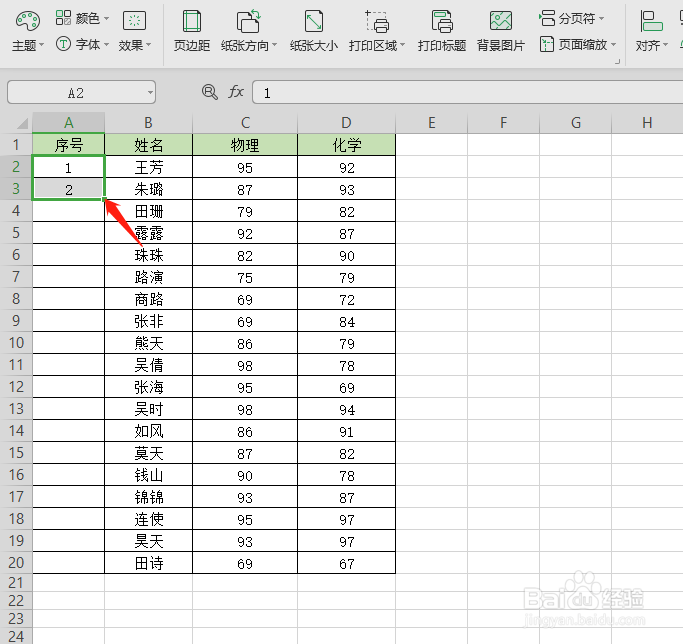Click the 分页符 page break icon

coord(547,18)
